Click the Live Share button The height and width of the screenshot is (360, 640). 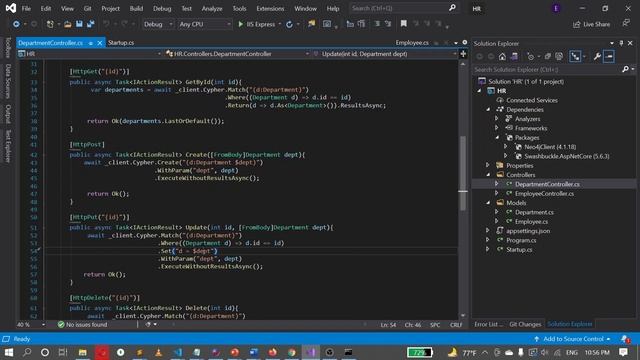click(x=591, y=24)
